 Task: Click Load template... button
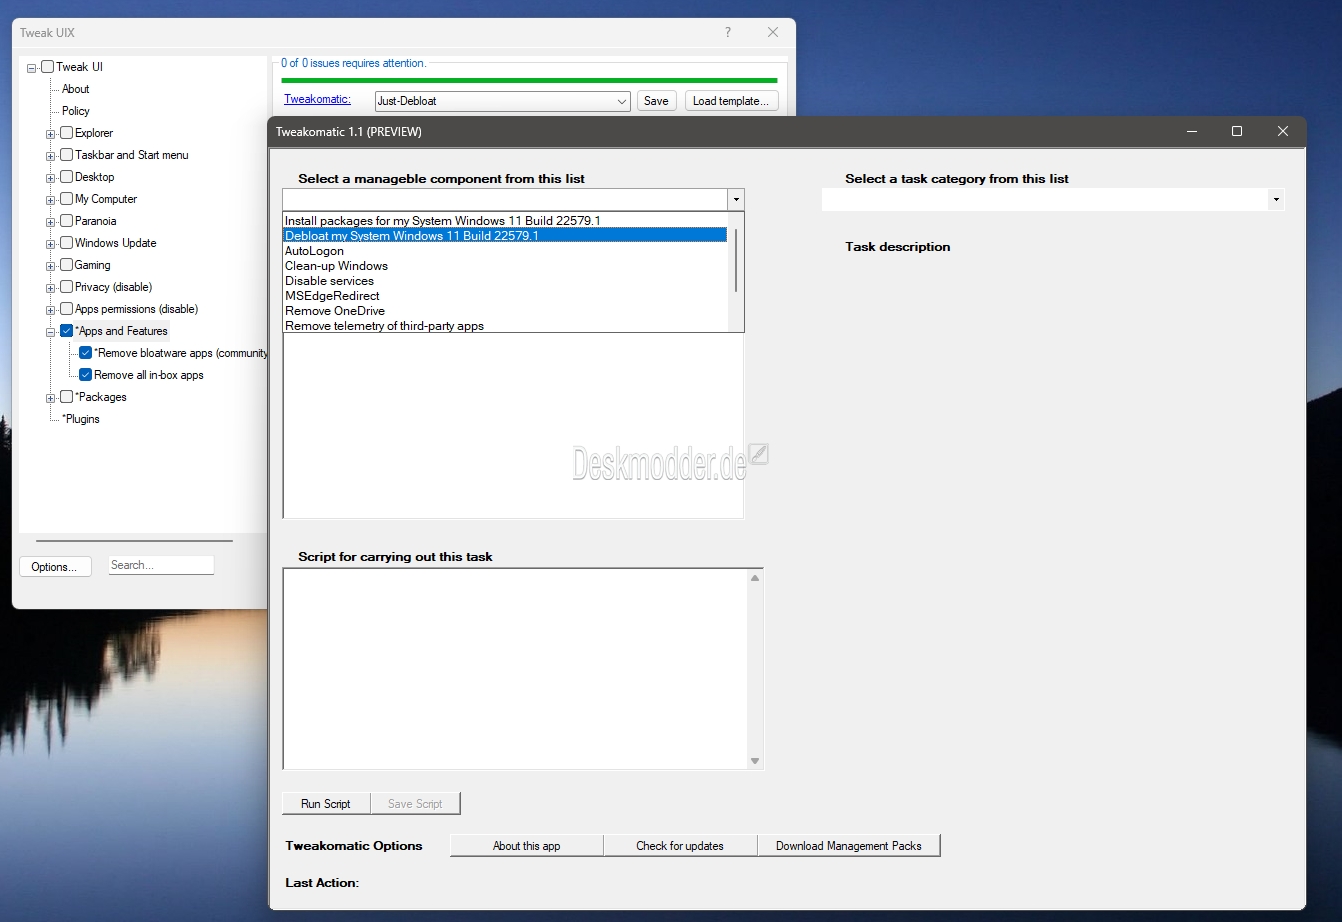[x=731, y=101]
